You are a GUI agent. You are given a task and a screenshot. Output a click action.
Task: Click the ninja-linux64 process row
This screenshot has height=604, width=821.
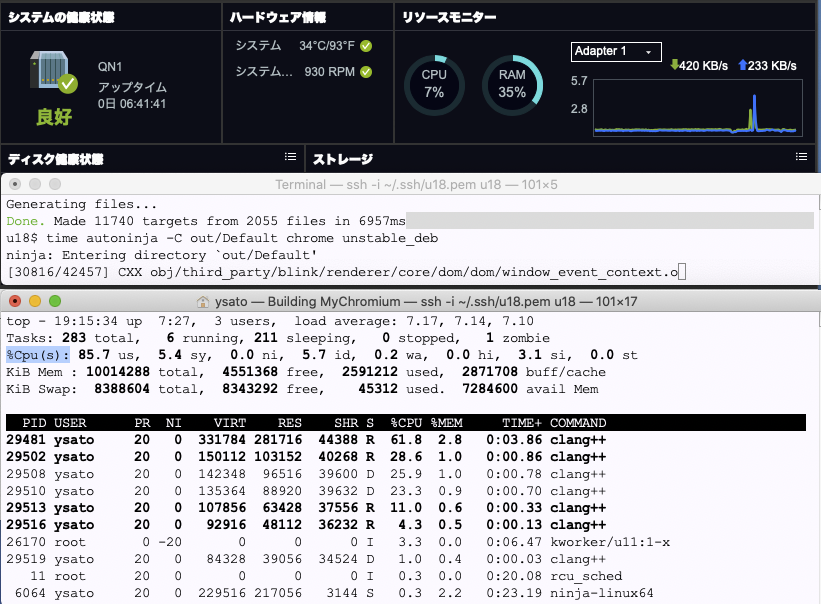(x=300, y=593)
